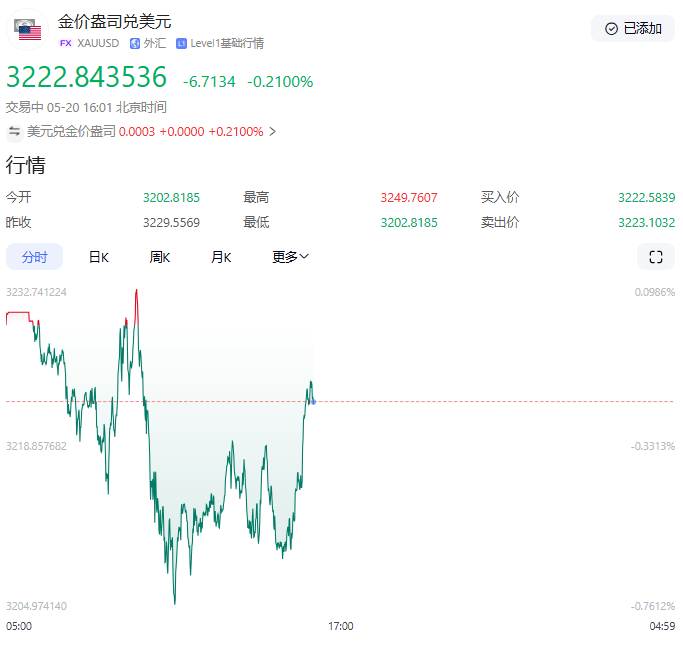This screenshot has height=649, width=683.
Task: Click the 昨收 value 3229.5569
Action: click(x=171, y=223)
